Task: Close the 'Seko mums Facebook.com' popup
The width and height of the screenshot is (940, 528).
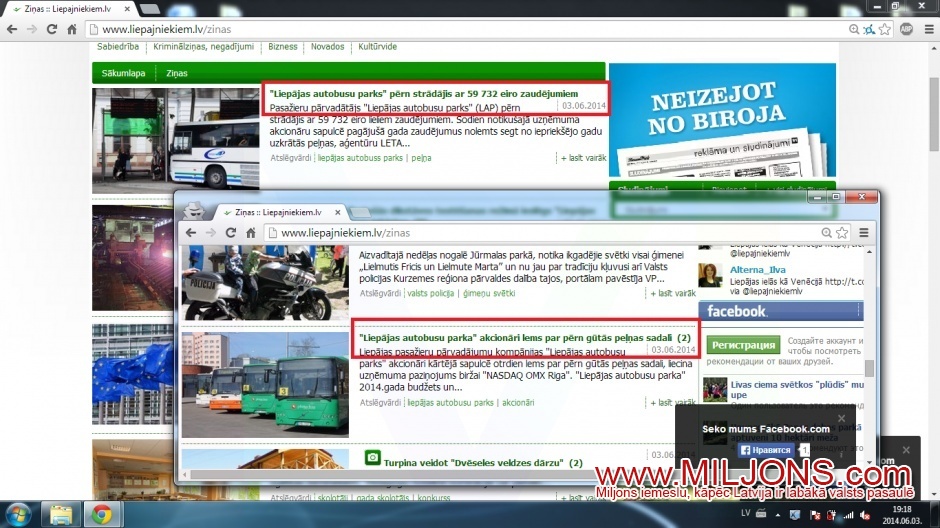Action: pos(841,418)
